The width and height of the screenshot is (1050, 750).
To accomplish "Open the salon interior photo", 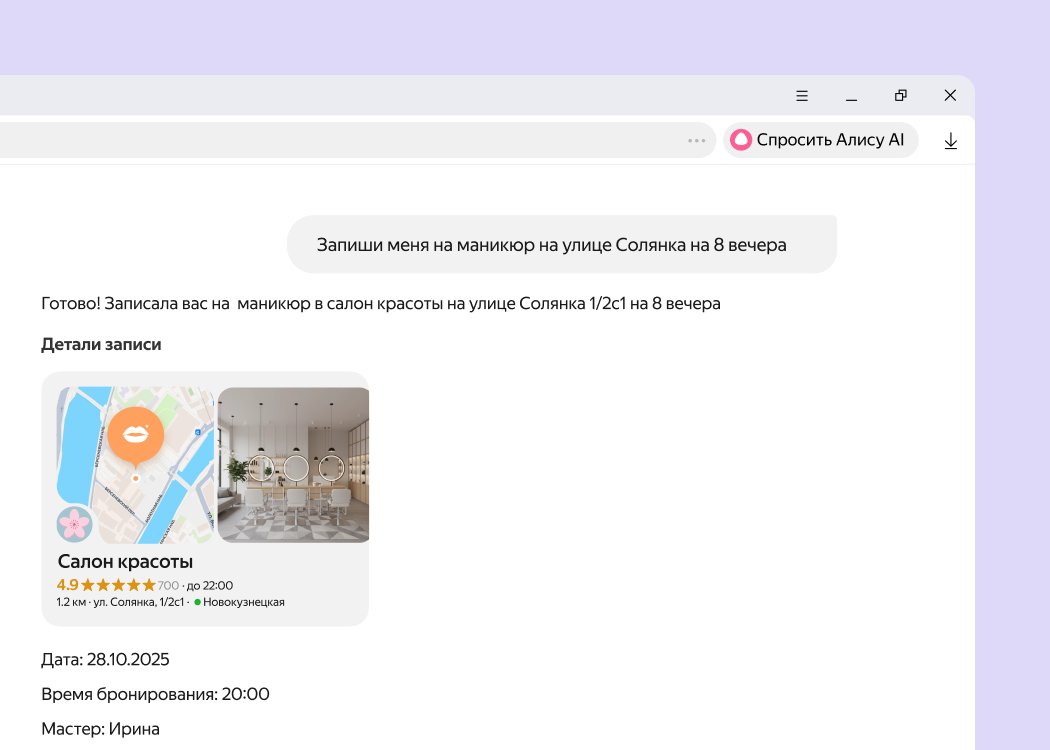I will 293,465.
